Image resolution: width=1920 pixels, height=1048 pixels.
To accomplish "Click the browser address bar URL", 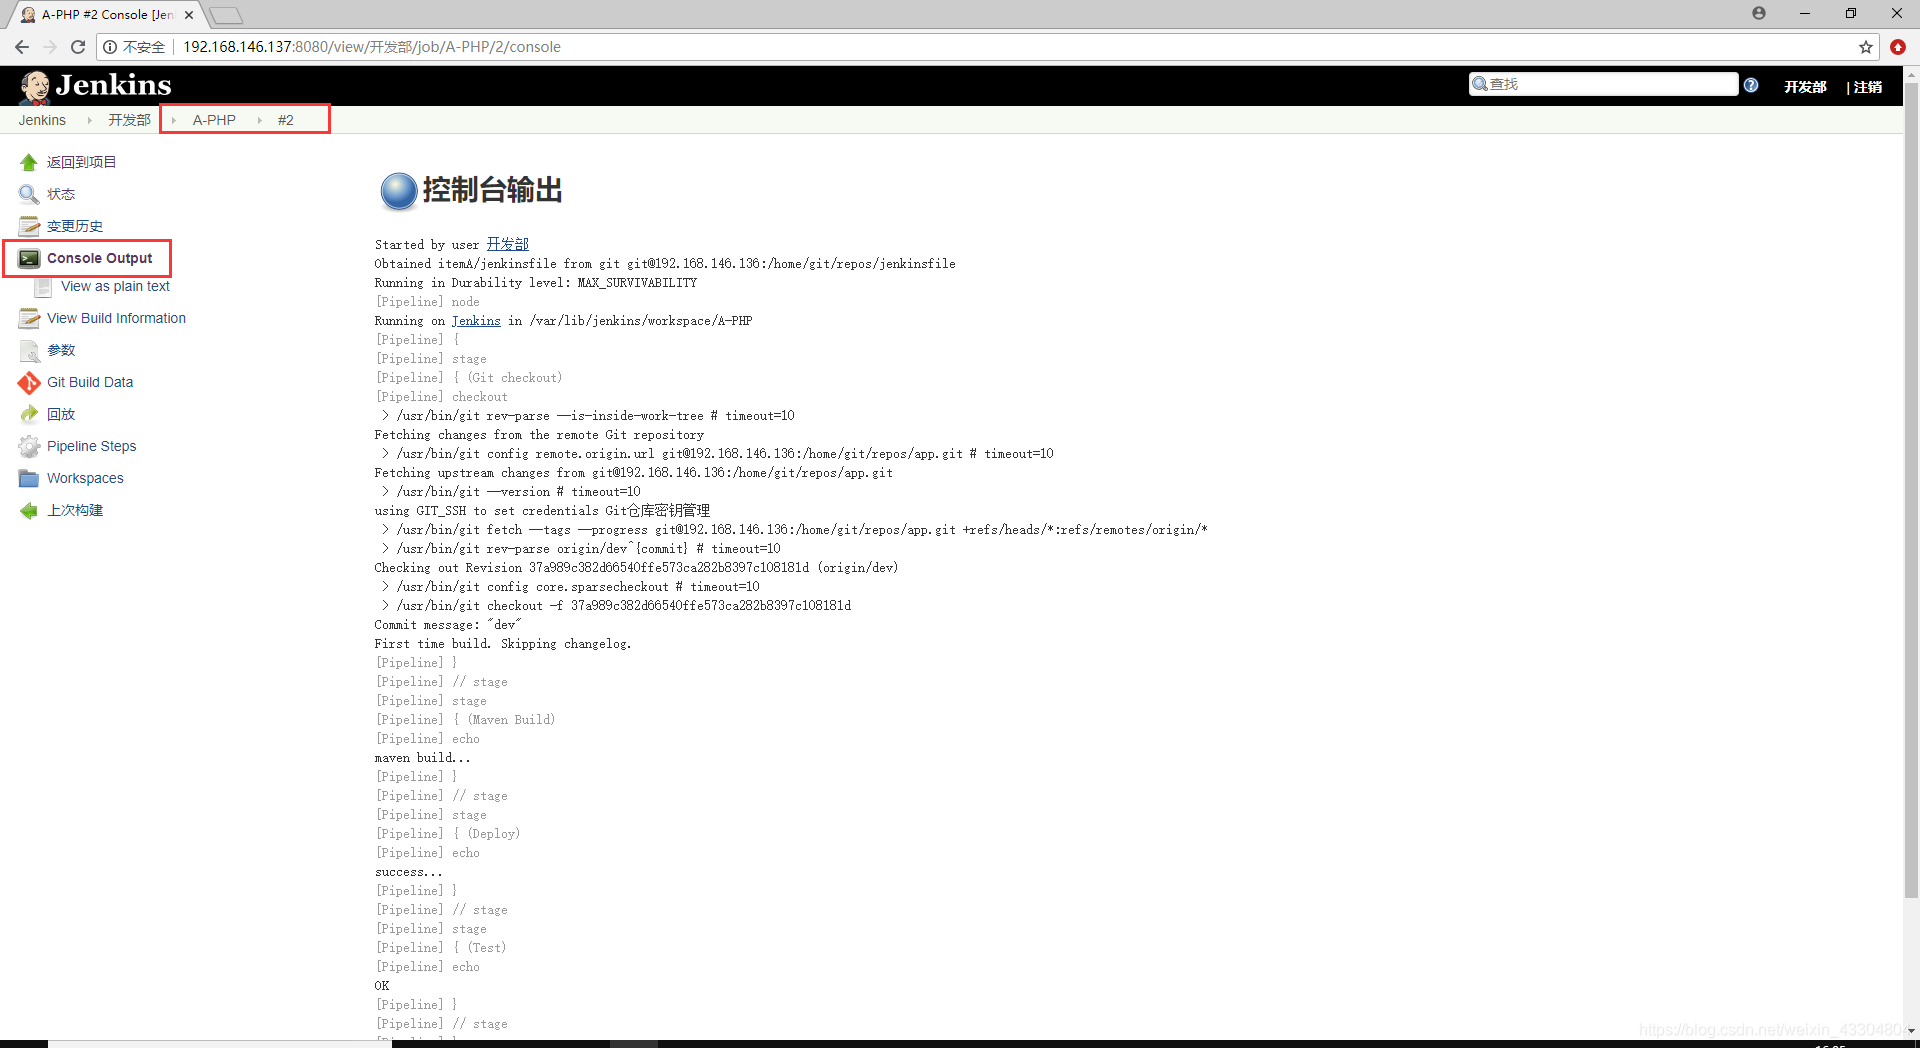I will pos(371,47).
